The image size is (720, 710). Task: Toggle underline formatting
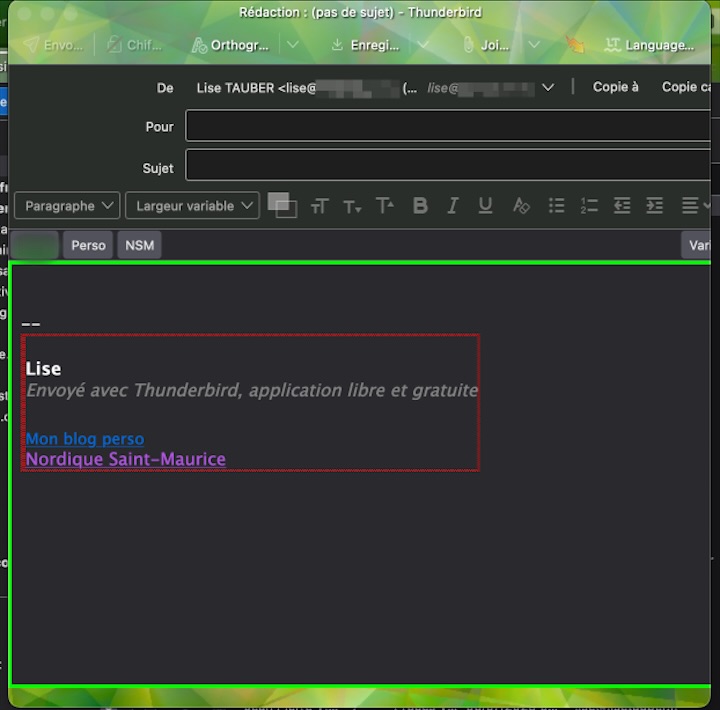485,205
